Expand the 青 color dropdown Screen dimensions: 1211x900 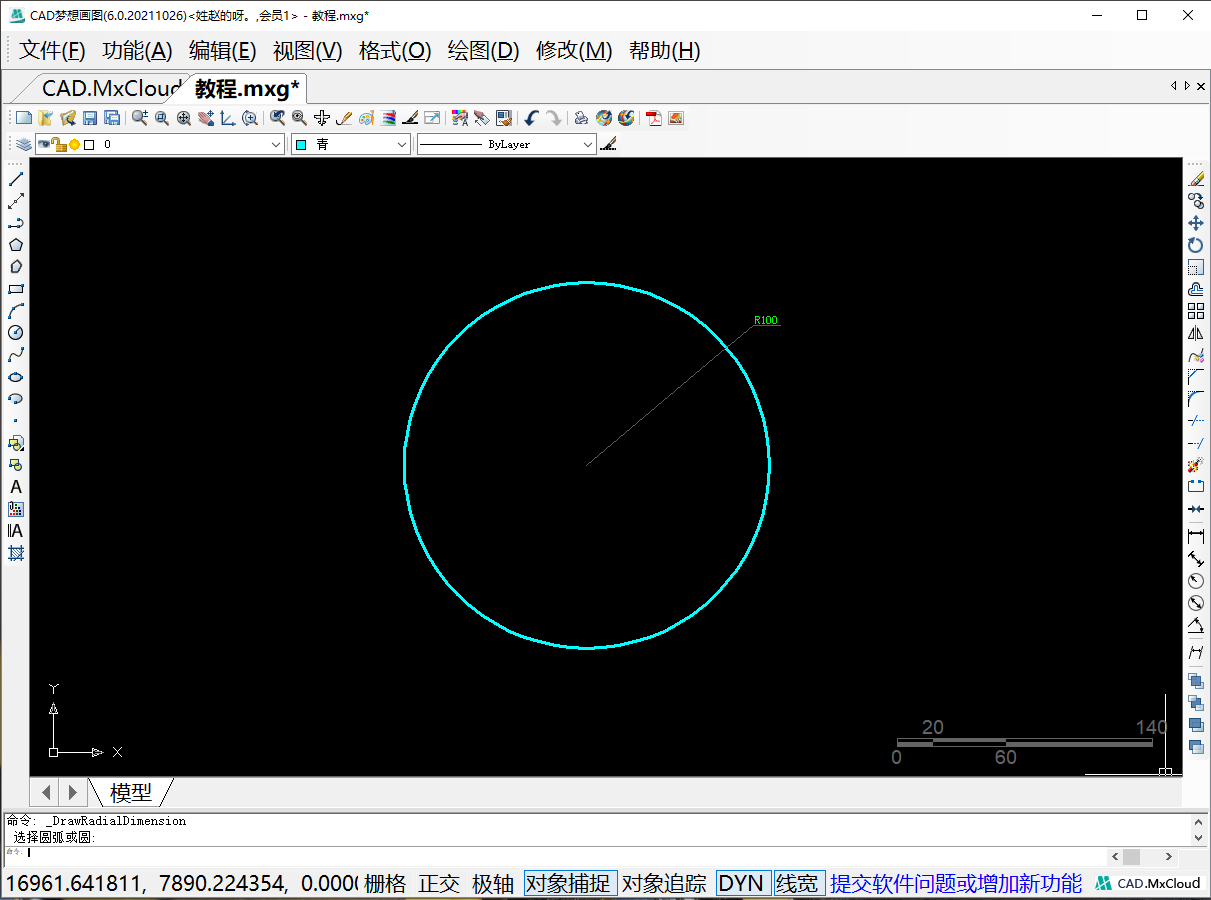pos(402,145)
